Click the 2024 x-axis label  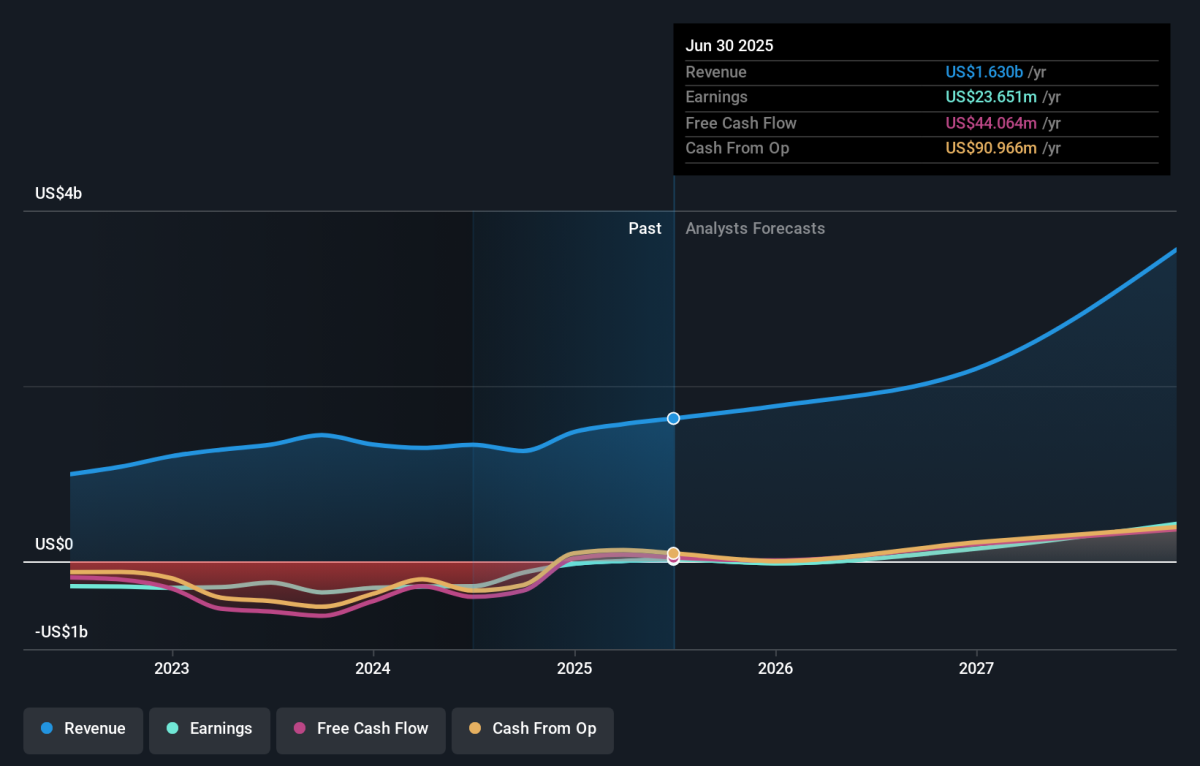[x=373, y=668]
